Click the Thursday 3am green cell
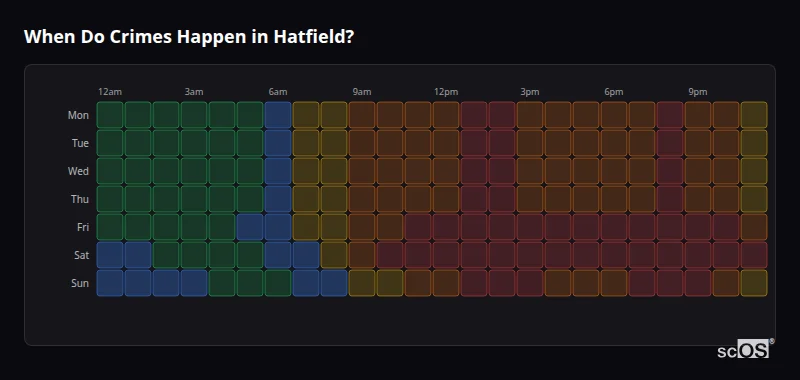 (x=194, y=199)
